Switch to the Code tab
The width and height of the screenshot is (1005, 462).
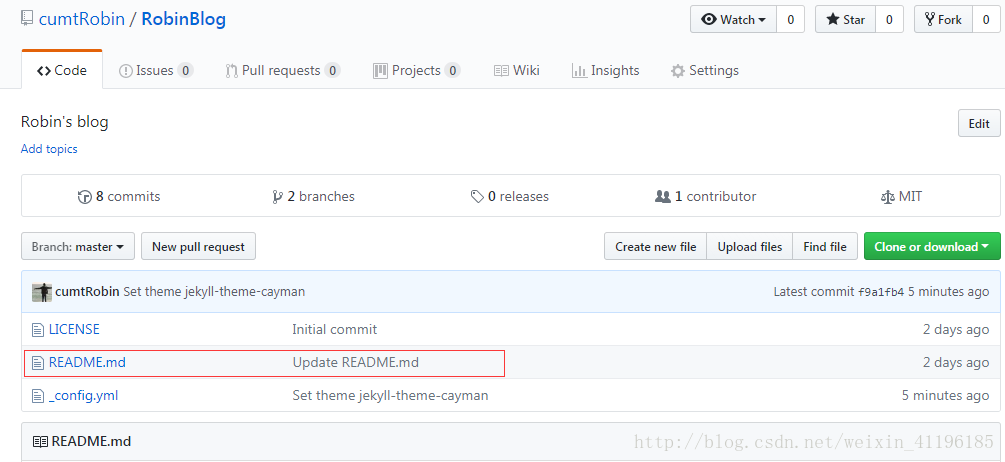point(62,70)
